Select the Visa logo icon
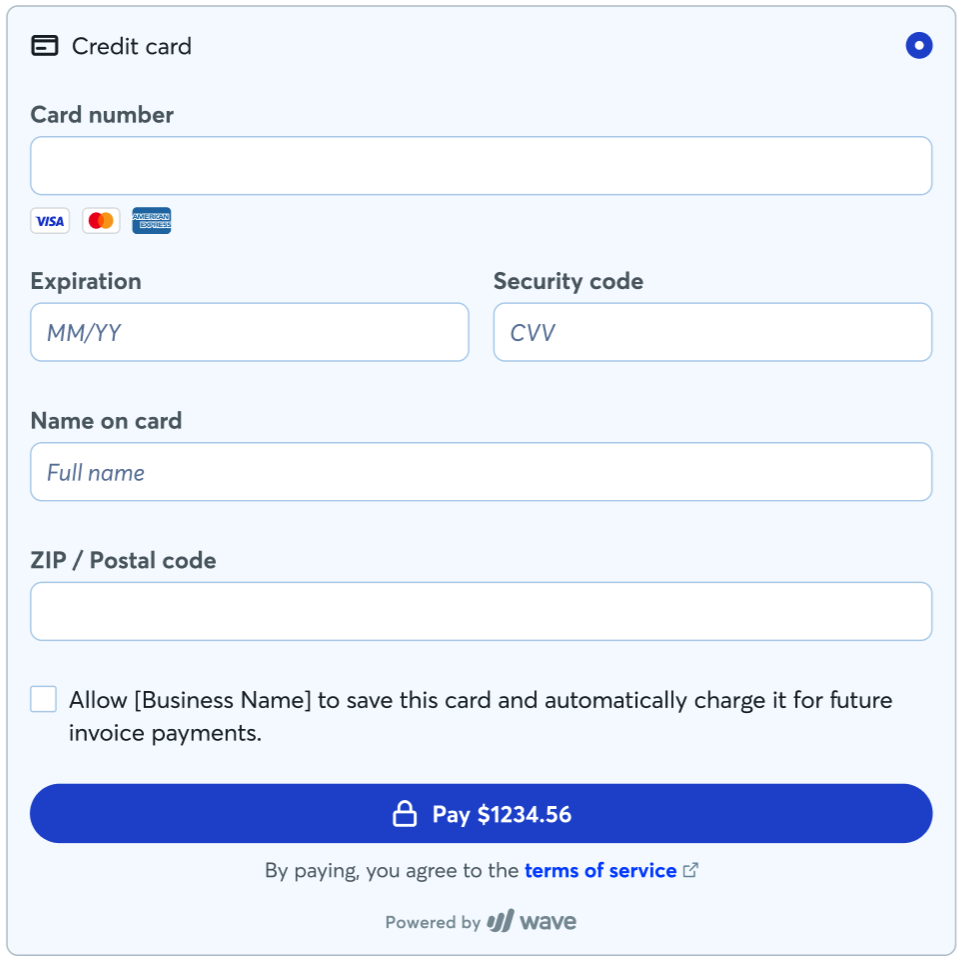The width and height of the screenshot is (963, 961). click(x=50, y=220)
